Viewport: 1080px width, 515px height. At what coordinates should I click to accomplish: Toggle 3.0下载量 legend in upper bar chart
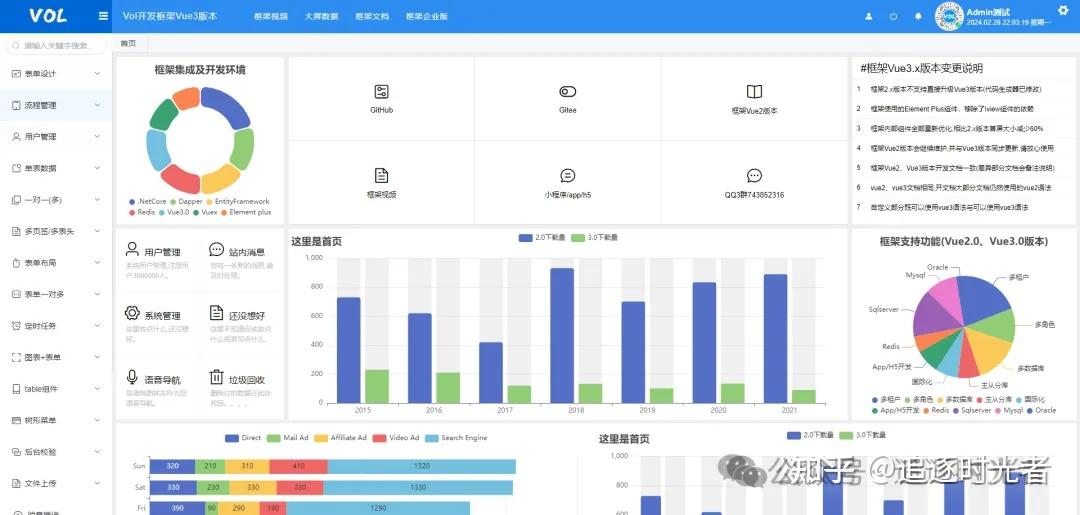[594, 238]
